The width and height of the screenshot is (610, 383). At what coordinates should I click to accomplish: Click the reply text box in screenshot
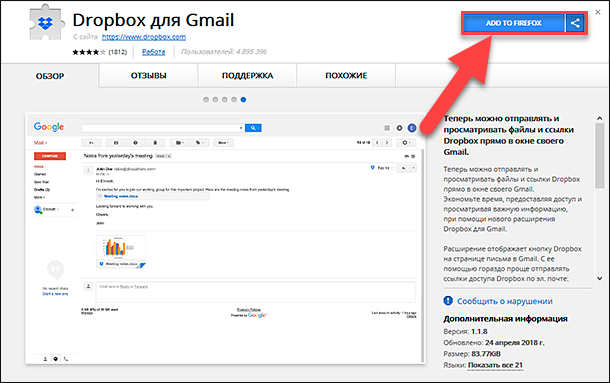(x=256, y=292)
